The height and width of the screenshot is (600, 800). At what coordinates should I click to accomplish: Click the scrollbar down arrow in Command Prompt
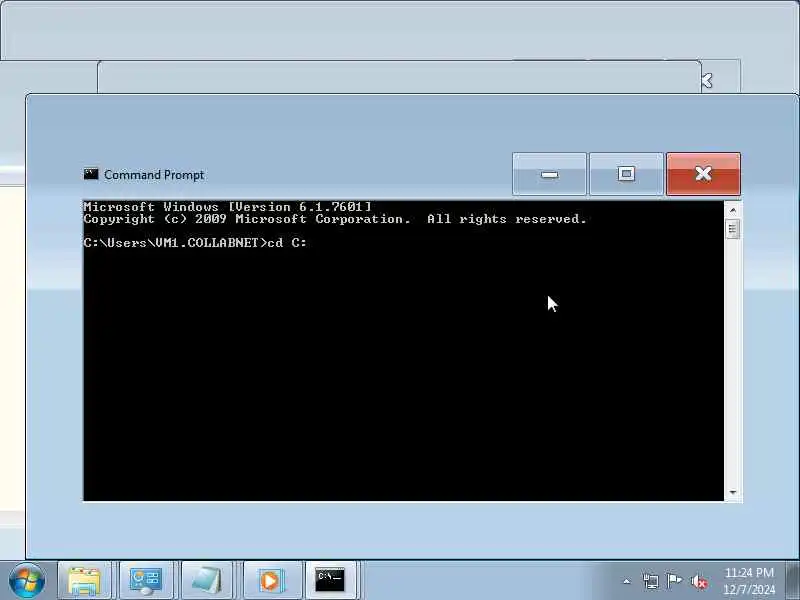(733, 492)
